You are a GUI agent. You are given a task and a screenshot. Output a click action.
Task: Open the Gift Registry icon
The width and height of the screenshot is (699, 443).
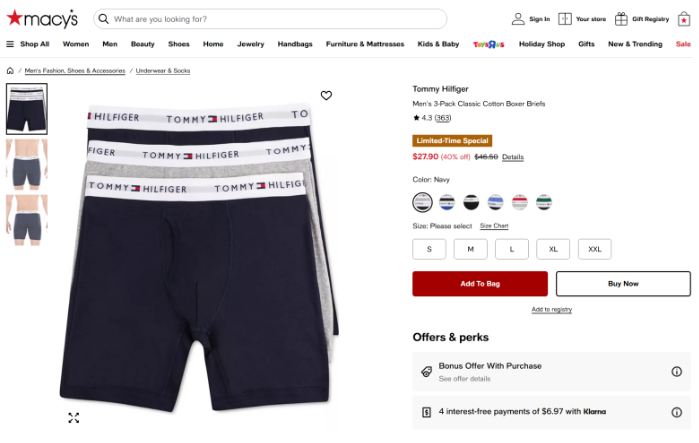click(621, 19)
